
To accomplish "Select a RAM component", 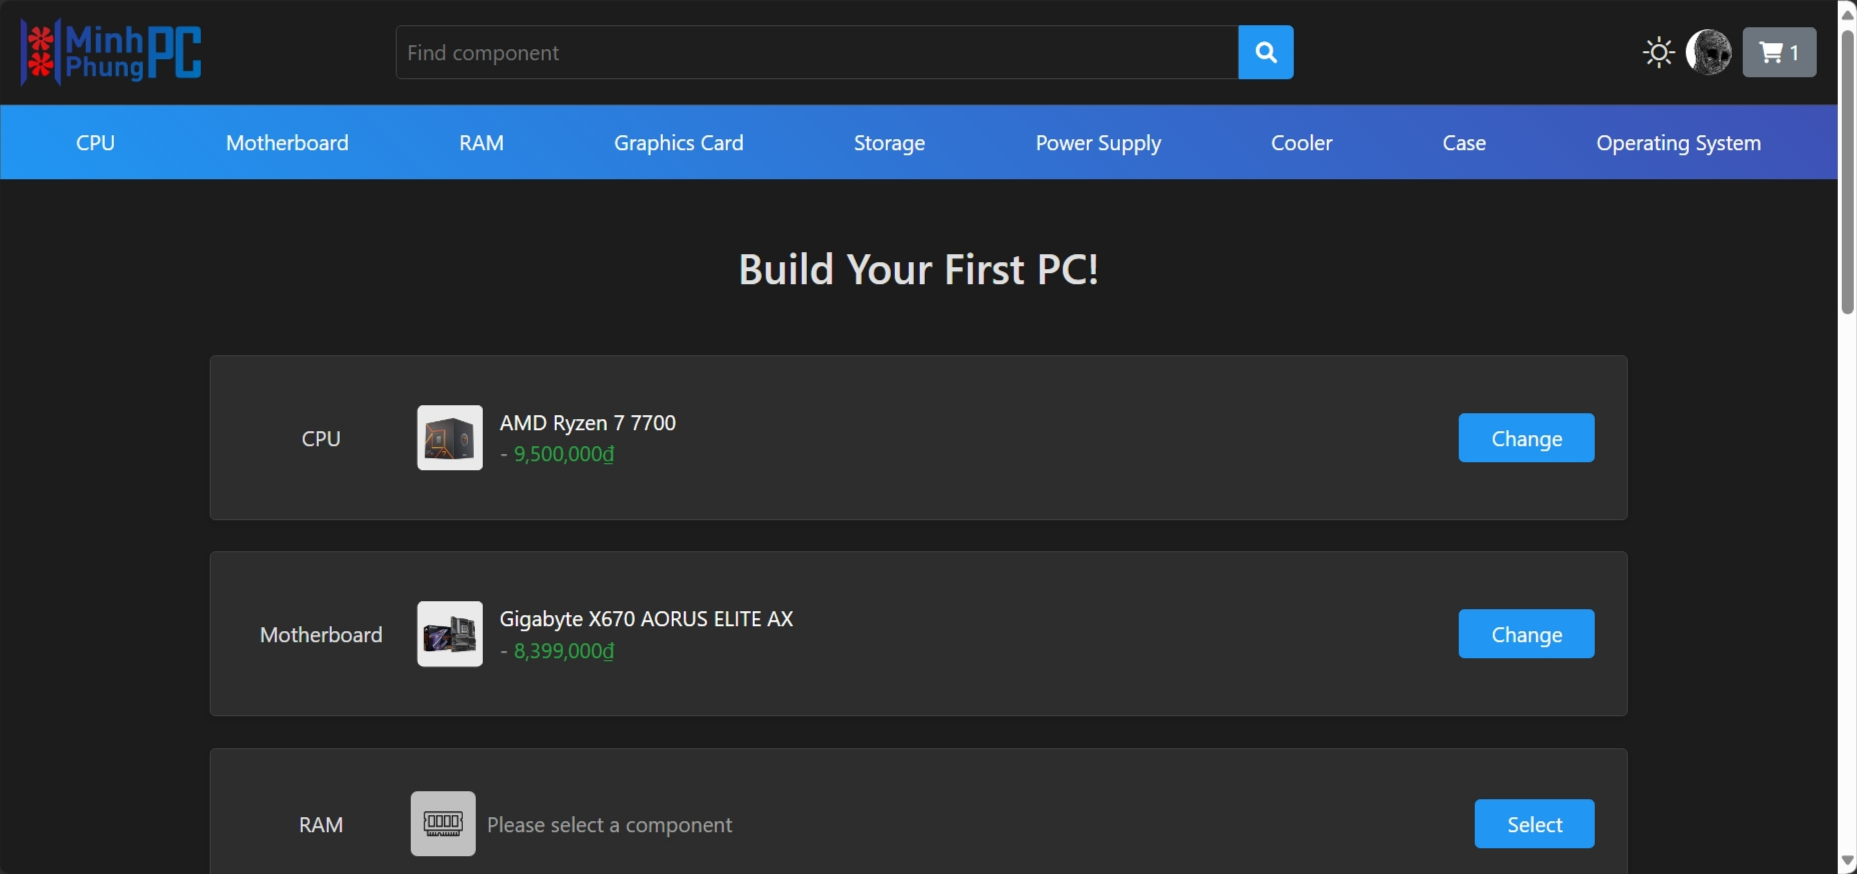I will 1534,824.
